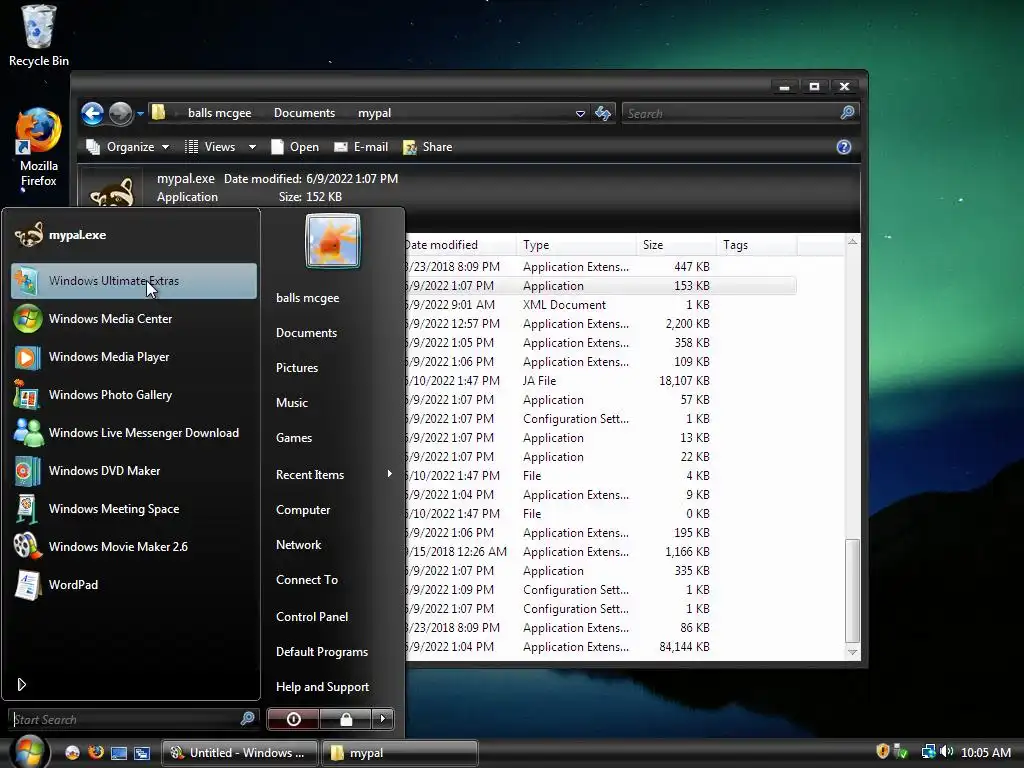Viewport: 1024px width, 768px height.
Task: Click the file list vertical scrollbar thumb
Action: coord(852,590)
